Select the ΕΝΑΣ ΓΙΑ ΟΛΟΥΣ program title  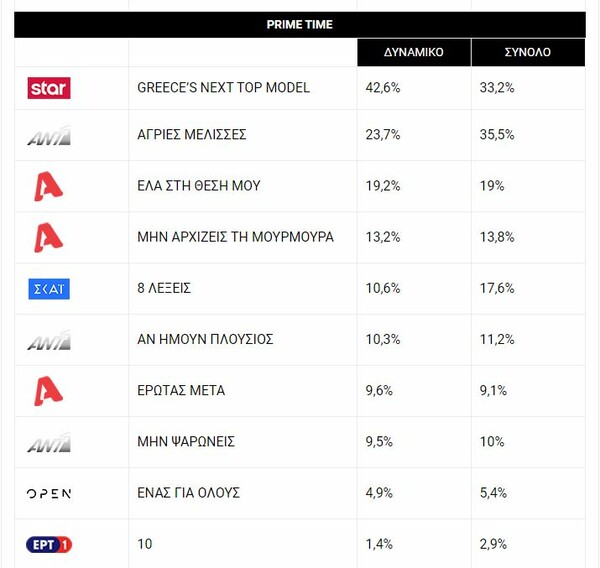pos(188,493)
